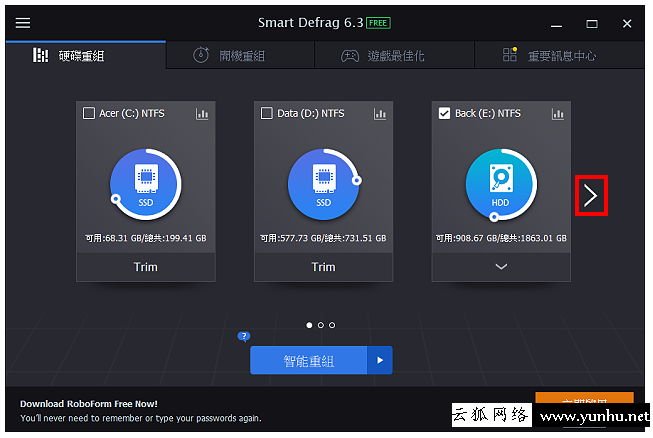Go to the next page of drives arrow
This screenshot has width=653, height=438.
click(591, 196)
